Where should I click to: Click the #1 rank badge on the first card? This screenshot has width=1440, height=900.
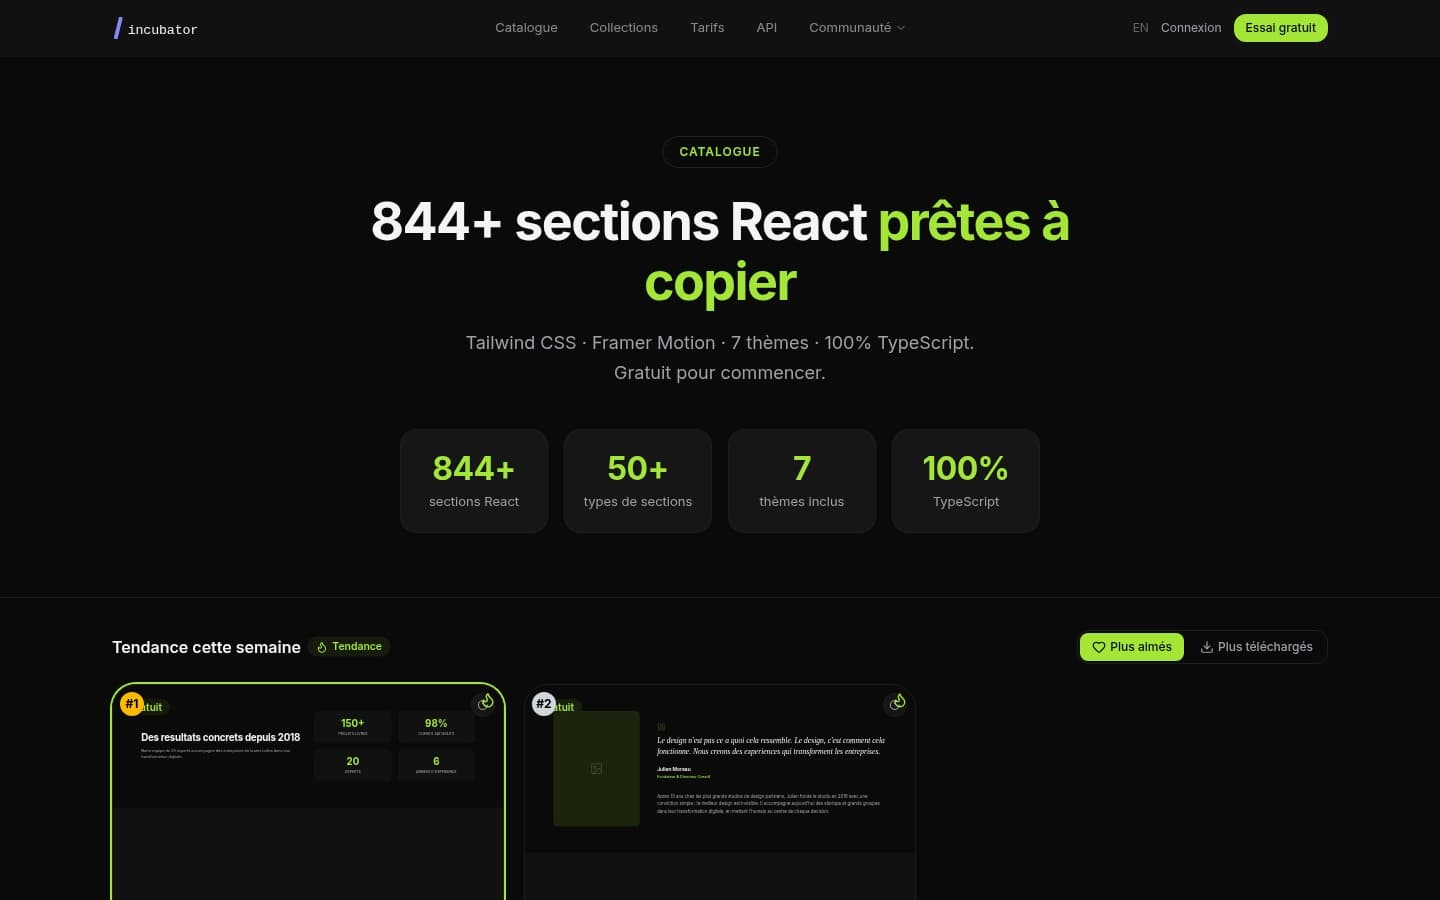tap(131, 704)
